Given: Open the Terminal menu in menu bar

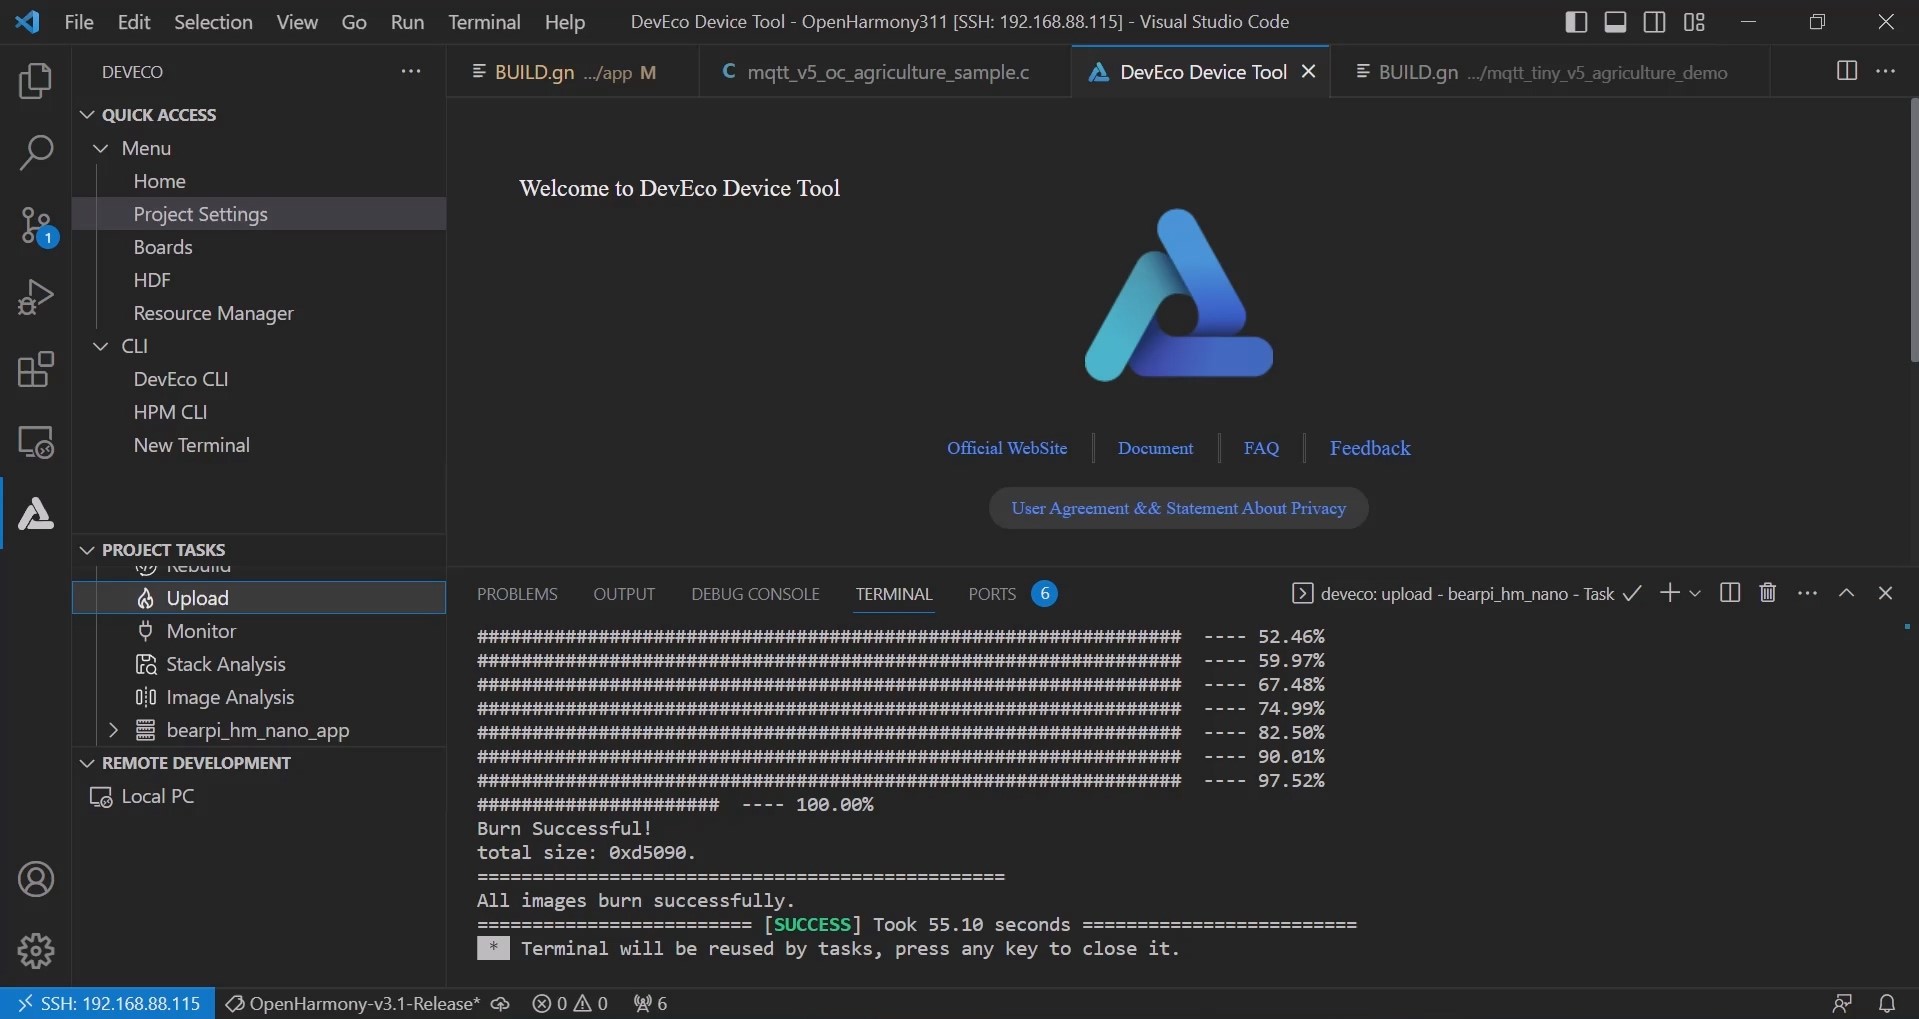Looking at the screenshot, I should point(484,22).
